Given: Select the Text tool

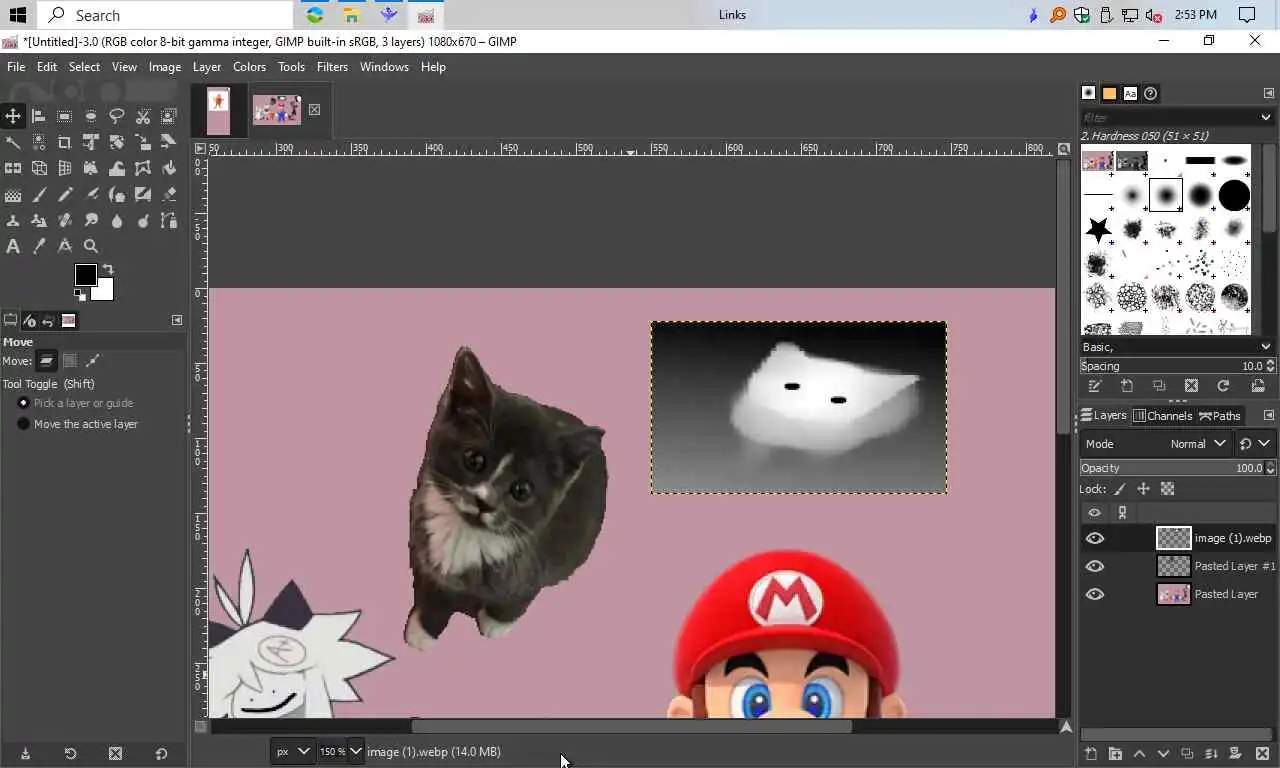Looking at the screenshot, I should point(13,246).
